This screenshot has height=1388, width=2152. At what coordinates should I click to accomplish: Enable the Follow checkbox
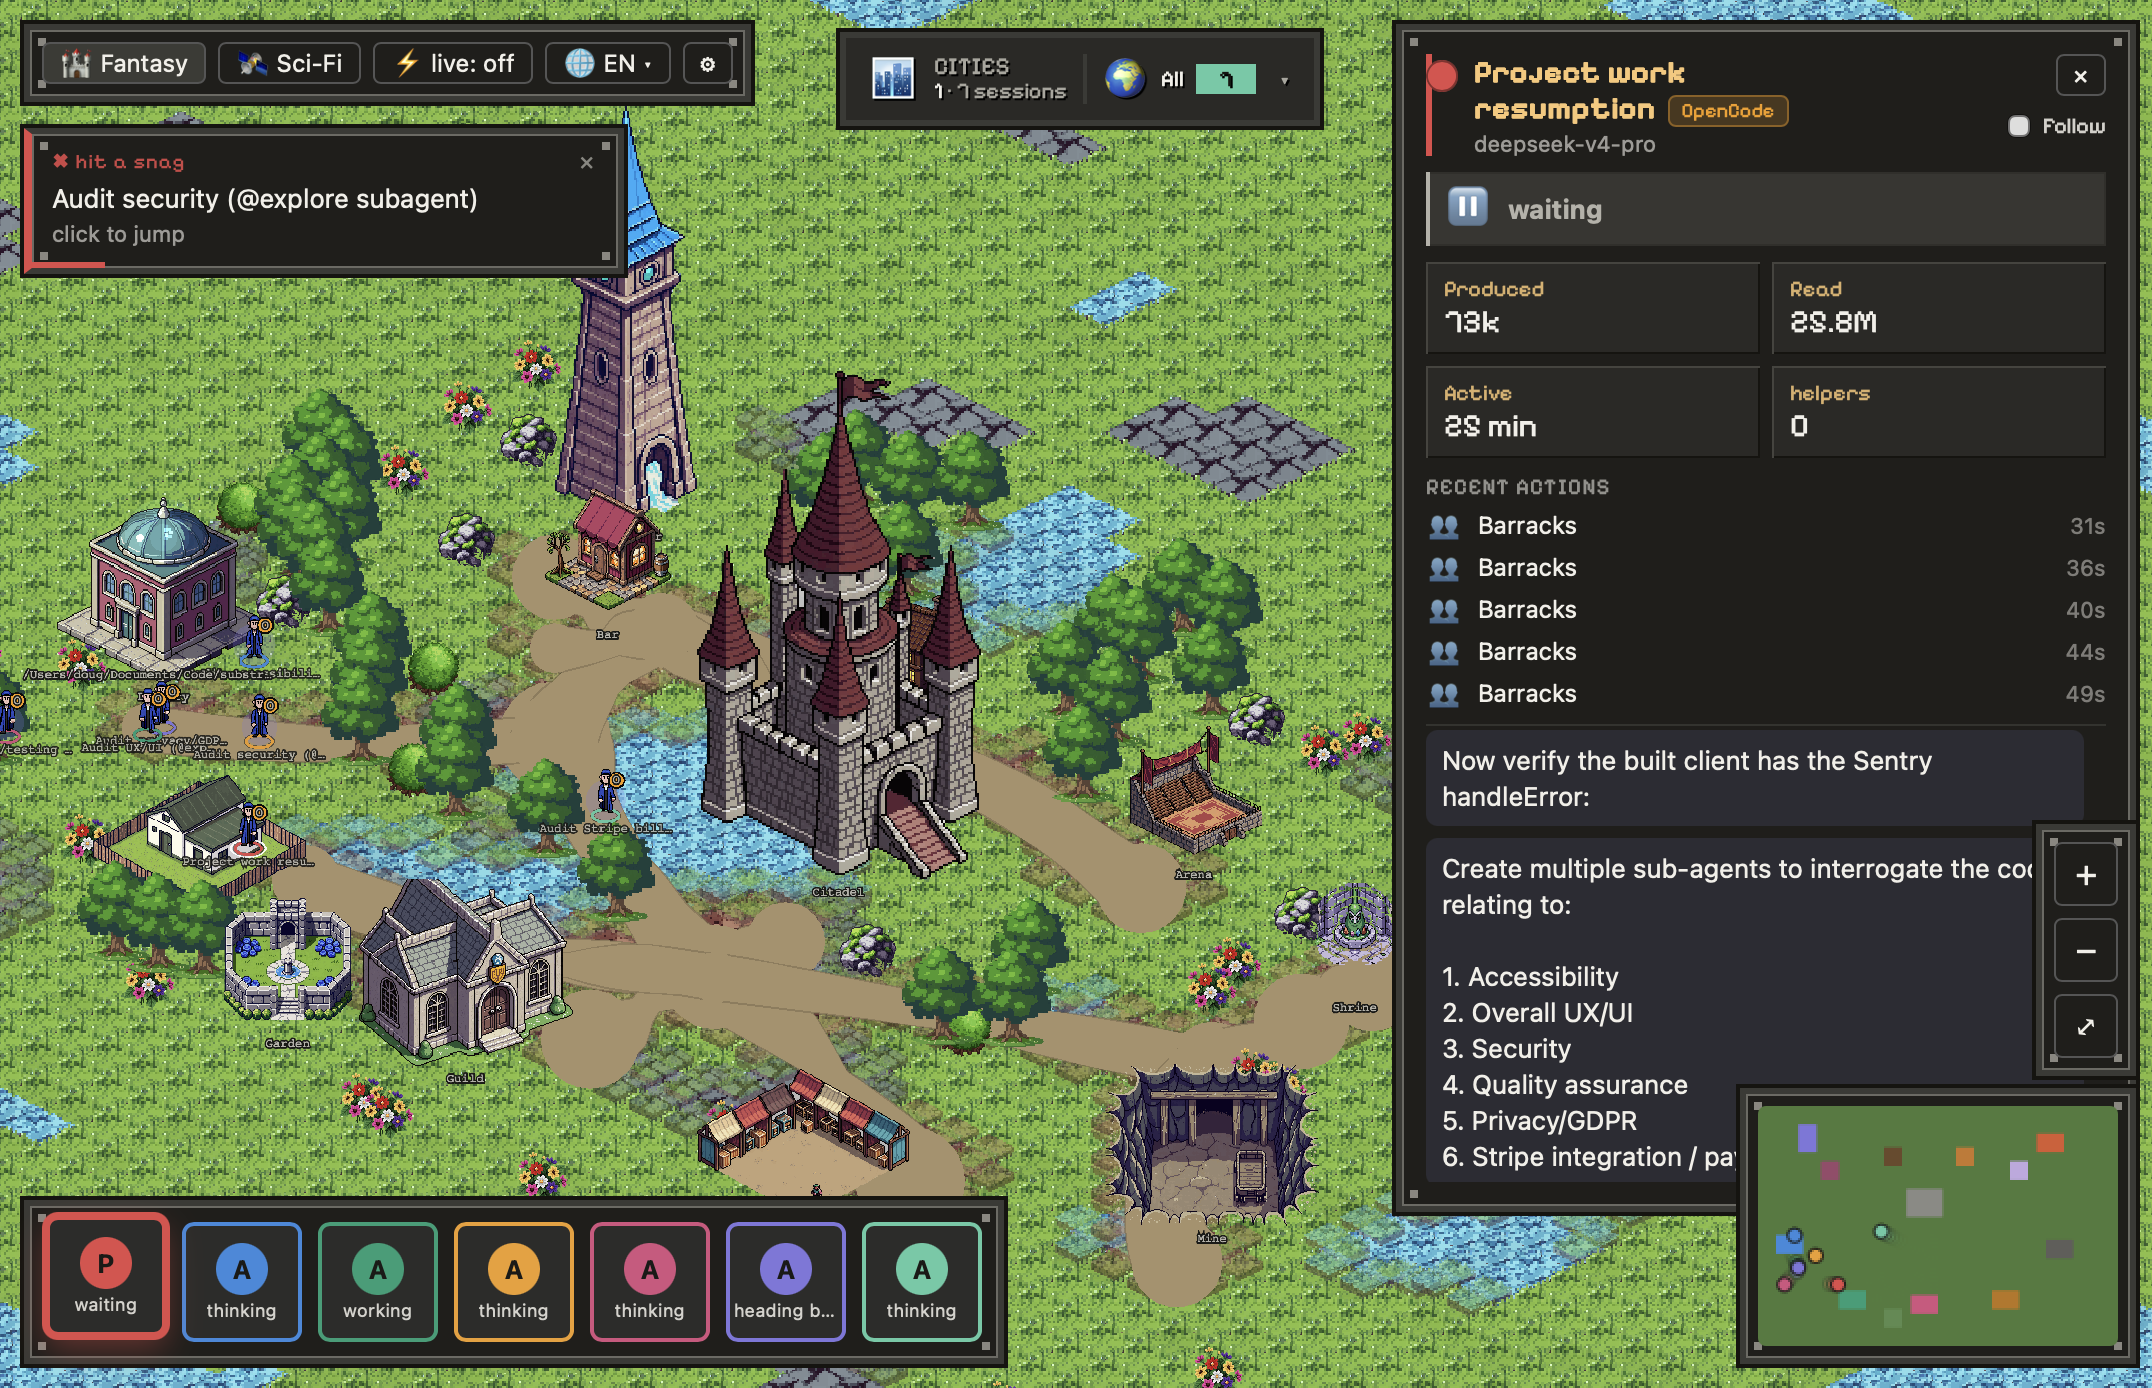point(2019,126)
